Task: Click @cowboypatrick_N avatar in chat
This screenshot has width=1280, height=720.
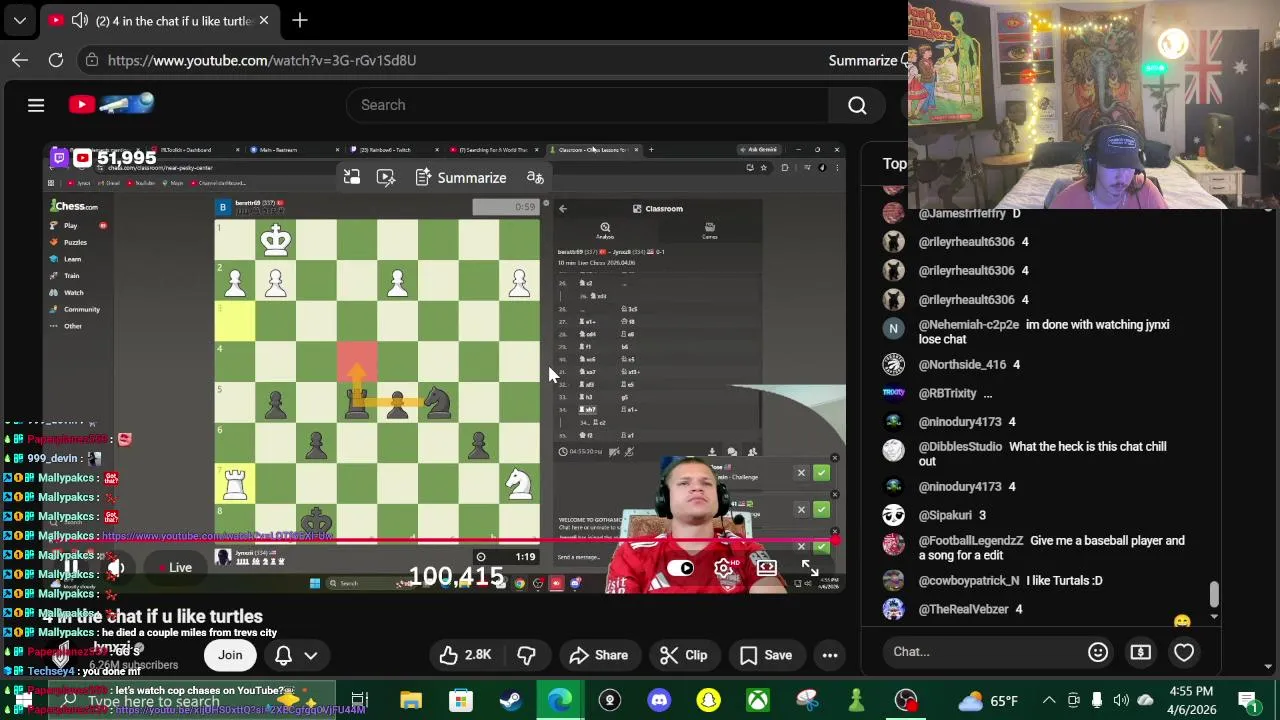Action: pyautogui.click(x=894, y=580)
